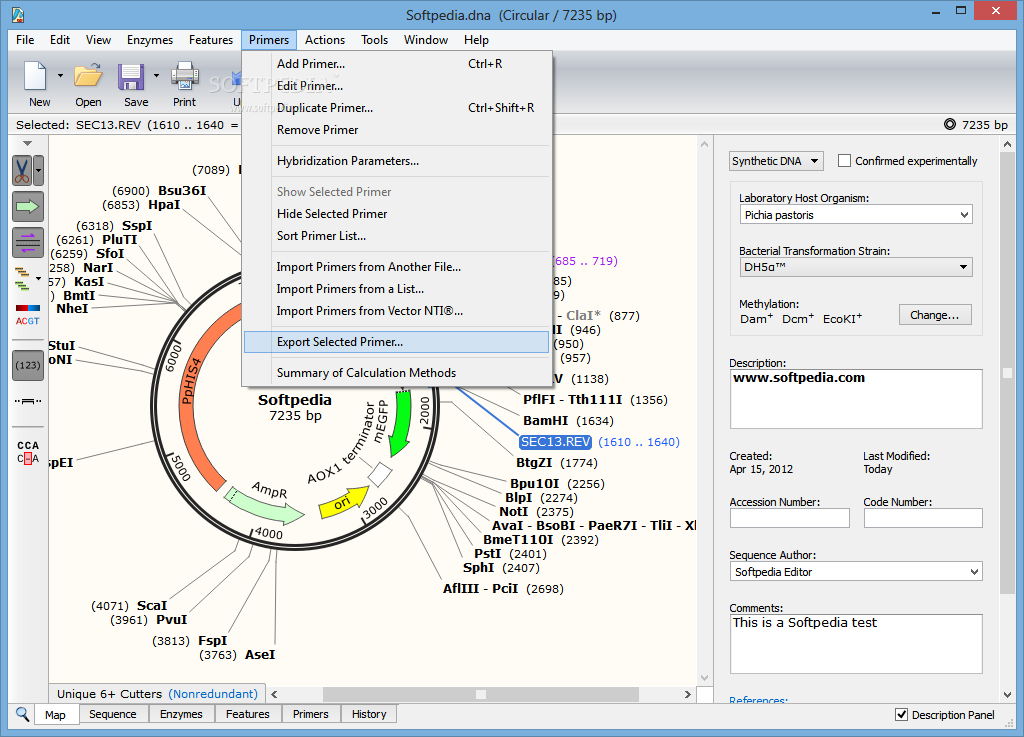This screenshot has width=1024, height=737.
Task: Open the Actions menu
Action: tap(325, 40)
